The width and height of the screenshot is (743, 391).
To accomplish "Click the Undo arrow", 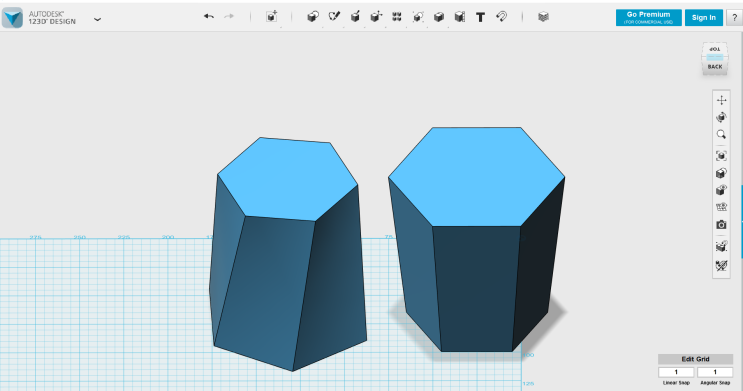I will pos(208,17).
